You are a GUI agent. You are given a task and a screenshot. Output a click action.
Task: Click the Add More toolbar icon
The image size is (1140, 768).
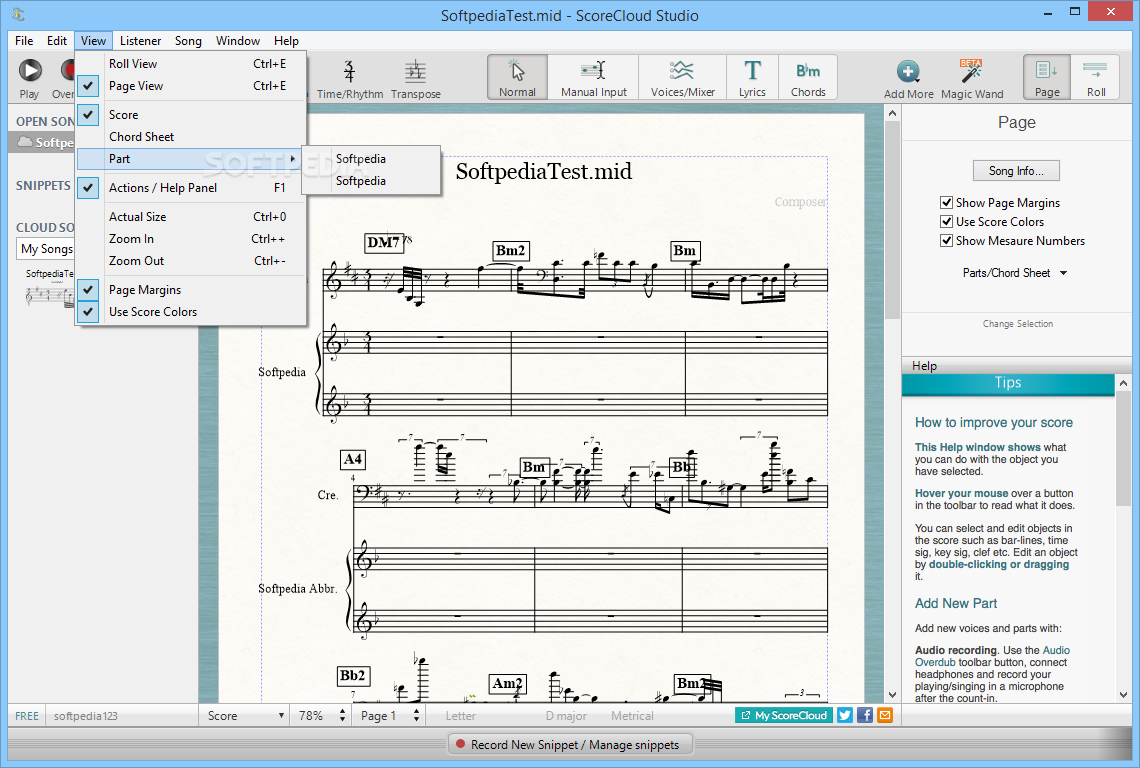pyautogui.click(x=908, y=79)
